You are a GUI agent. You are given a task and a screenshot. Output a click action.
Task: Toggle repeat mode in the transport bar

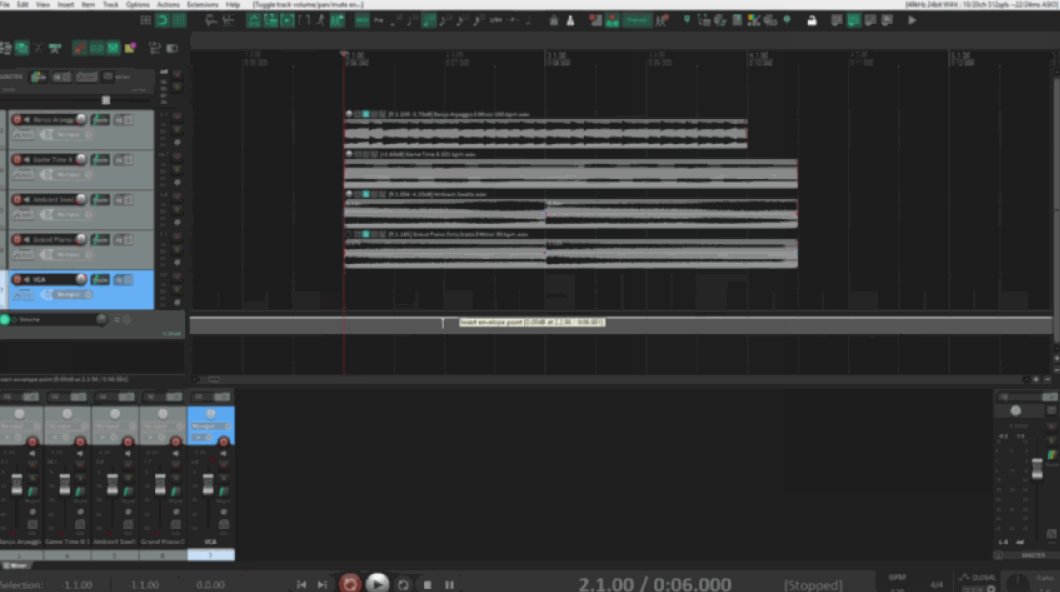point(403,583)
